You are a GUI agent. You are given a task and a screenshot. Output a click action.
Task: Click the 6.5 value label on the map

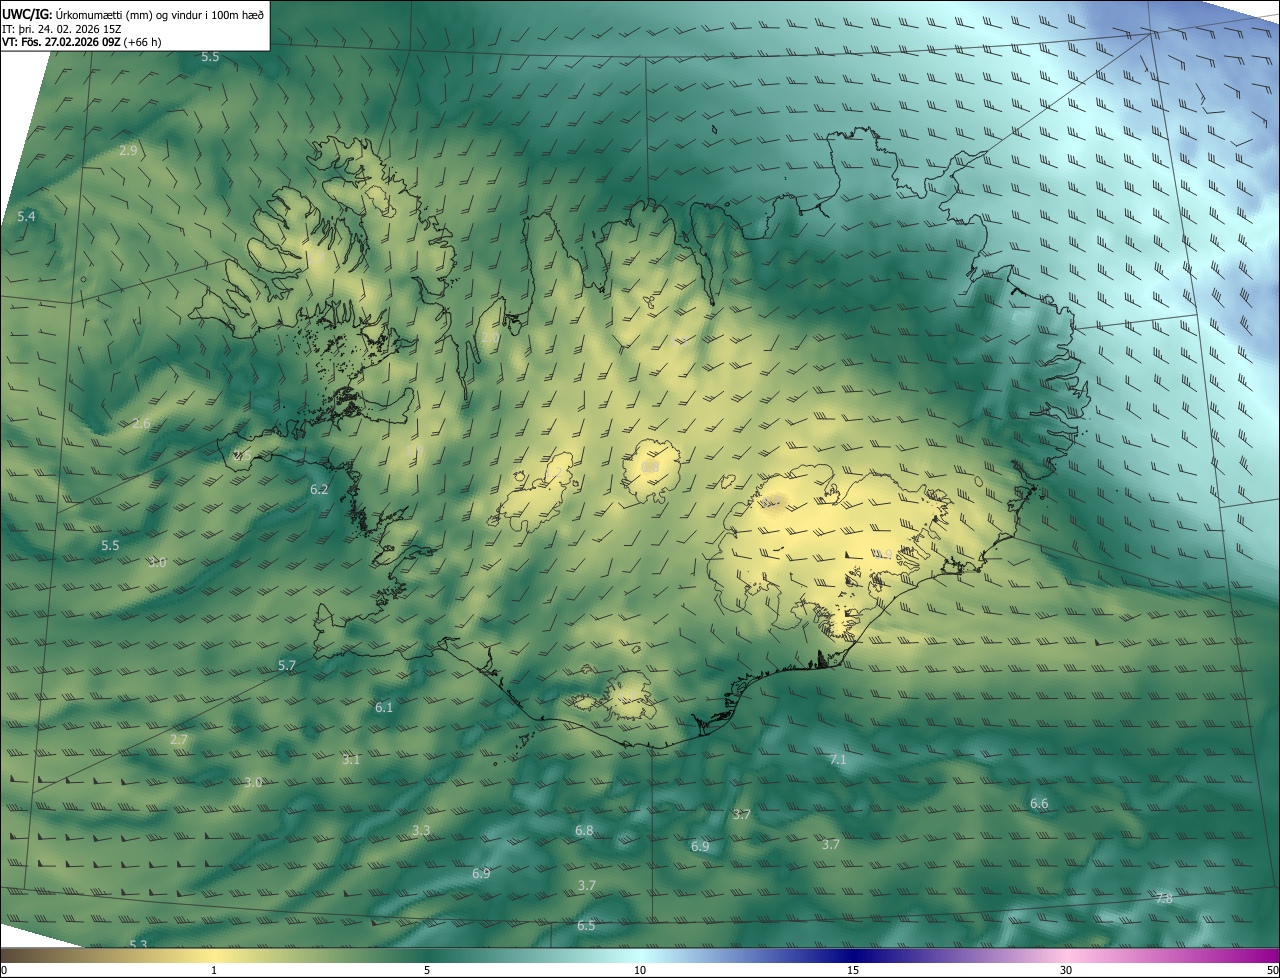pyautogui.click(x=586, y=926)
